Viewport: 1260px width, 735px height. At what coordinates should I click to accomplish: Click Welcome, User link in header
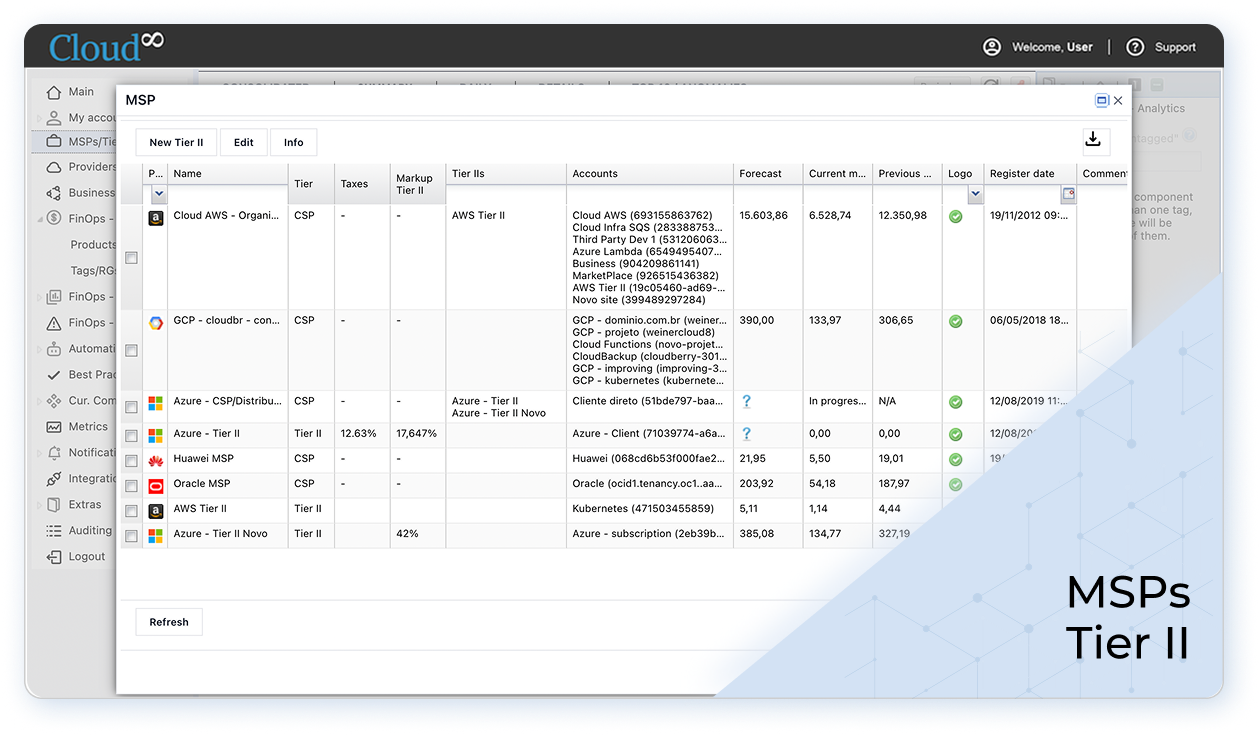(x=1052, y=47)
